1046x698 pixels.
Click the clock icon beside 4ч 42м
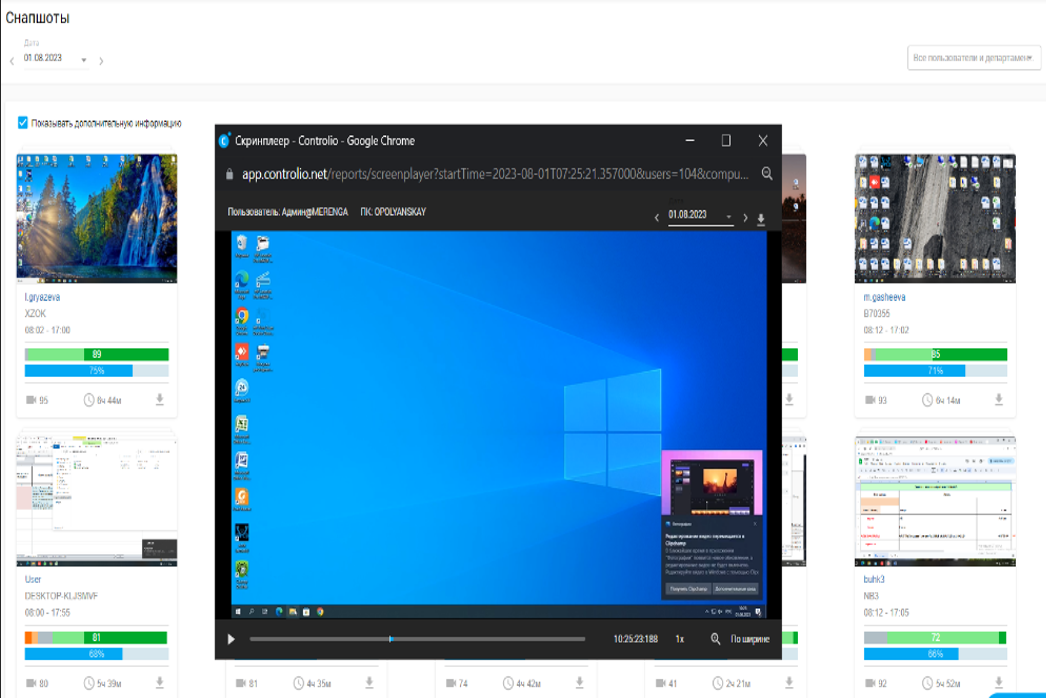(x=508, y=683)
